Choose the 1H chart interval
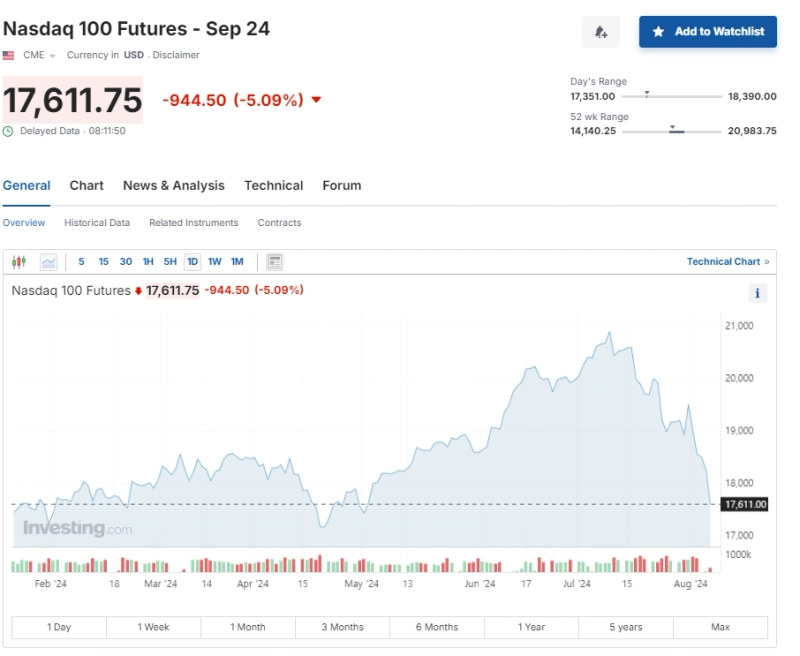 (x=148, y=262)
